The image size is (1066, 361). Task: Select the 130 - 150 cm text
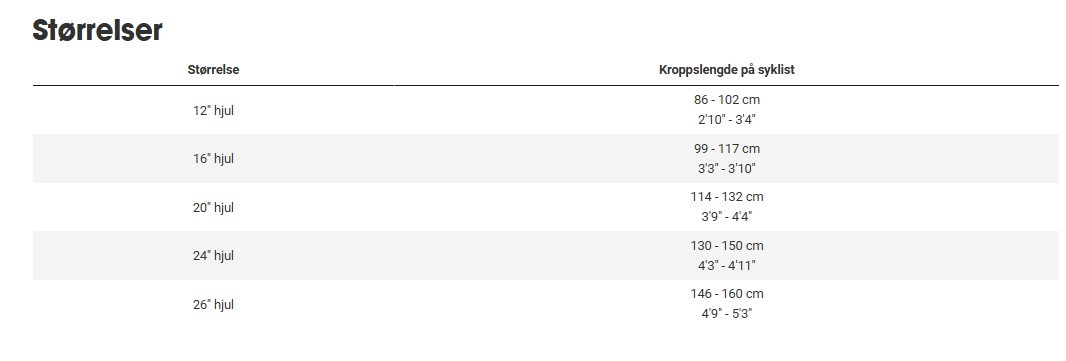[x=727, y=245]
